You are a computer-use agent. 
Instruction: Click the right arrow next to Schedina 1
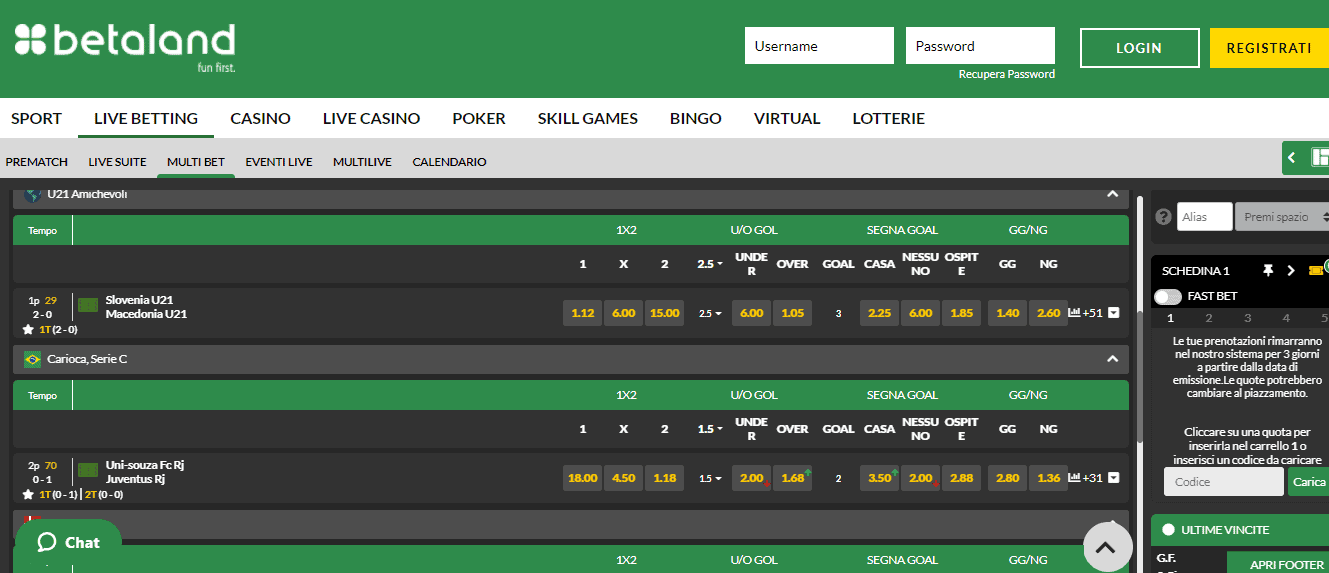pyautogui.click(x=1291, y=270)
